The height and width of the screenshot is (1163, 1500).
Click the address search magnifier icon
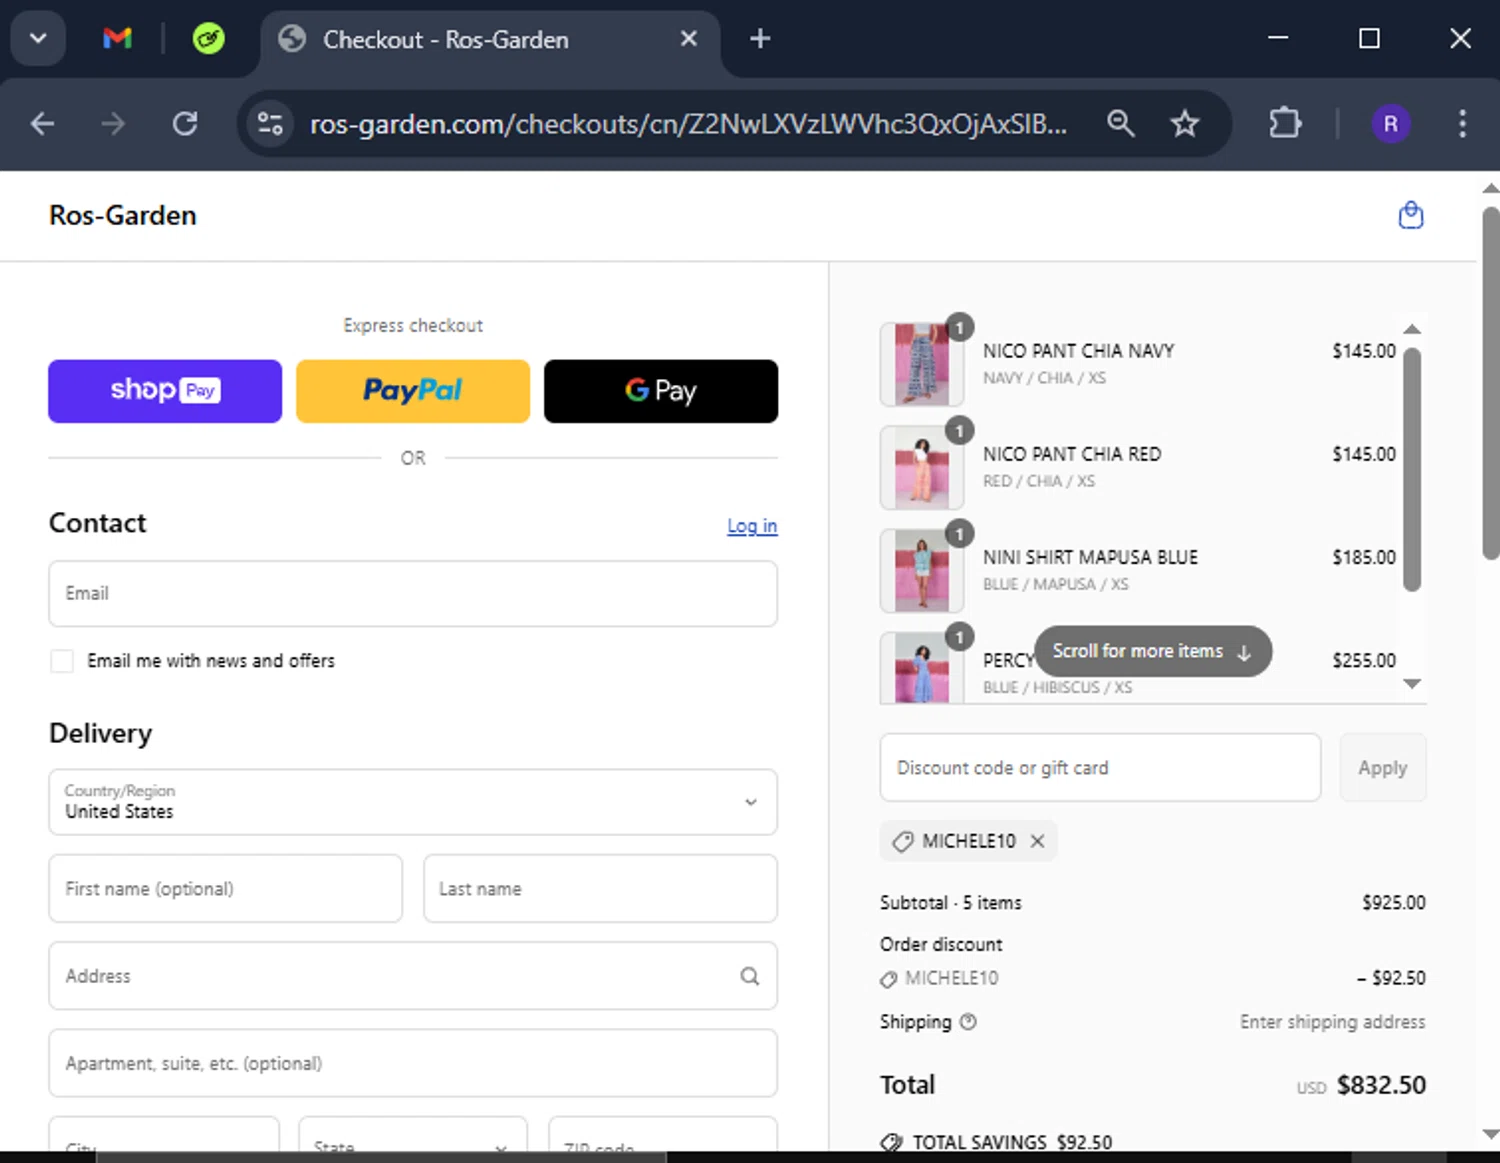click(x=750, y=976)
